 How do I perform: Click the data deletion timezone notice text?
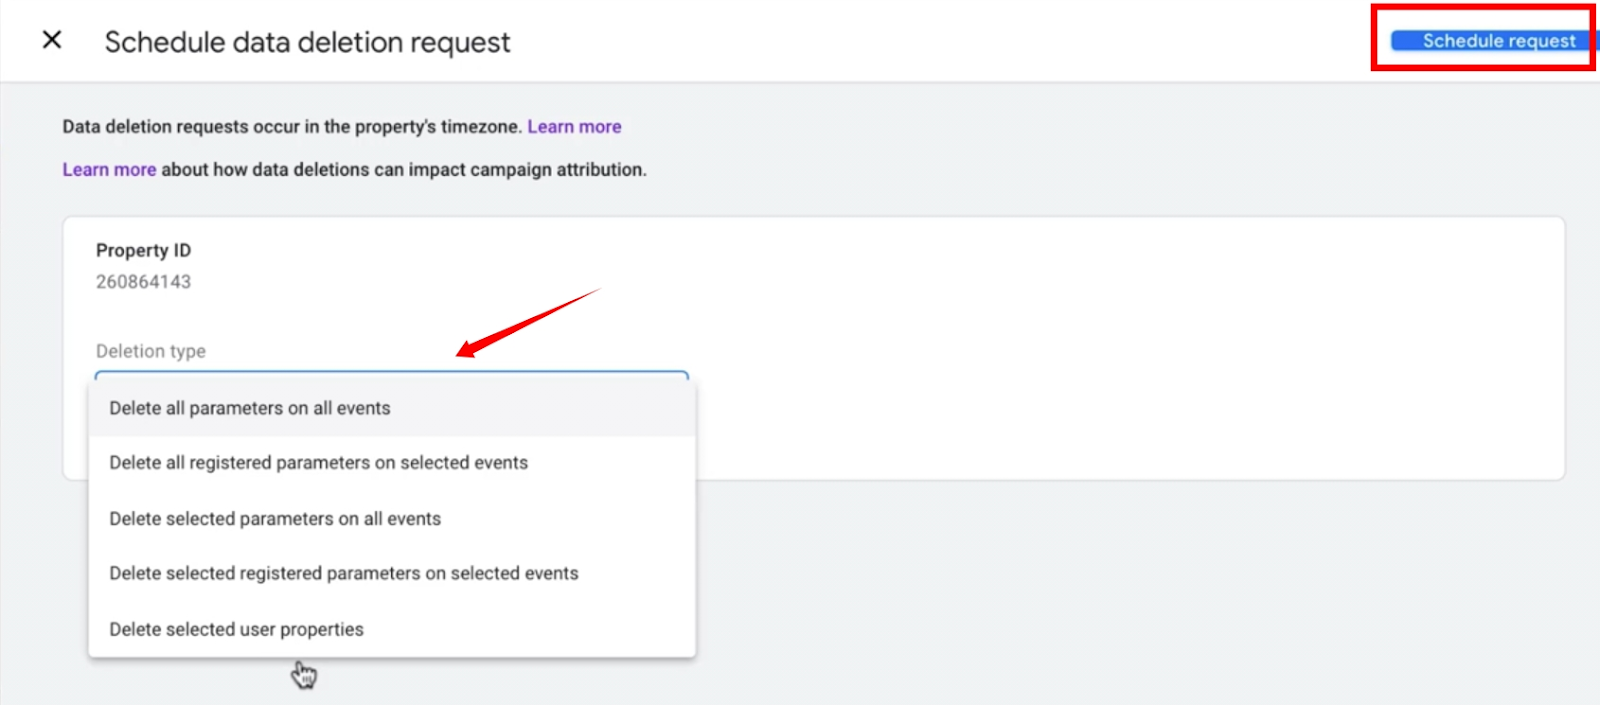click(292, 127)
